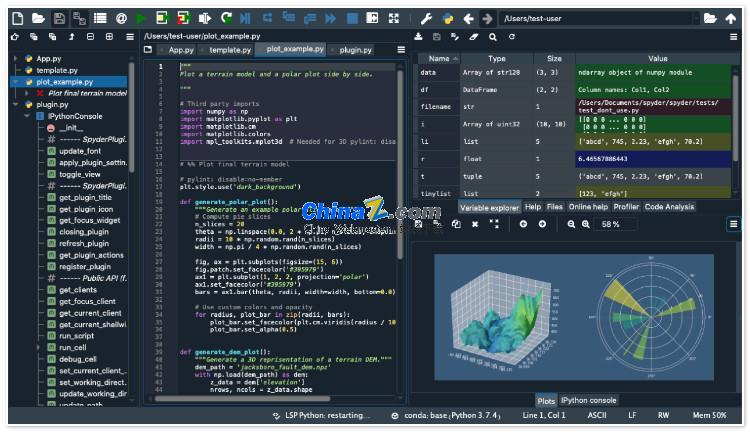Open the Preferences wrench icon
This screenshot has height=432, width=750.
425,18
